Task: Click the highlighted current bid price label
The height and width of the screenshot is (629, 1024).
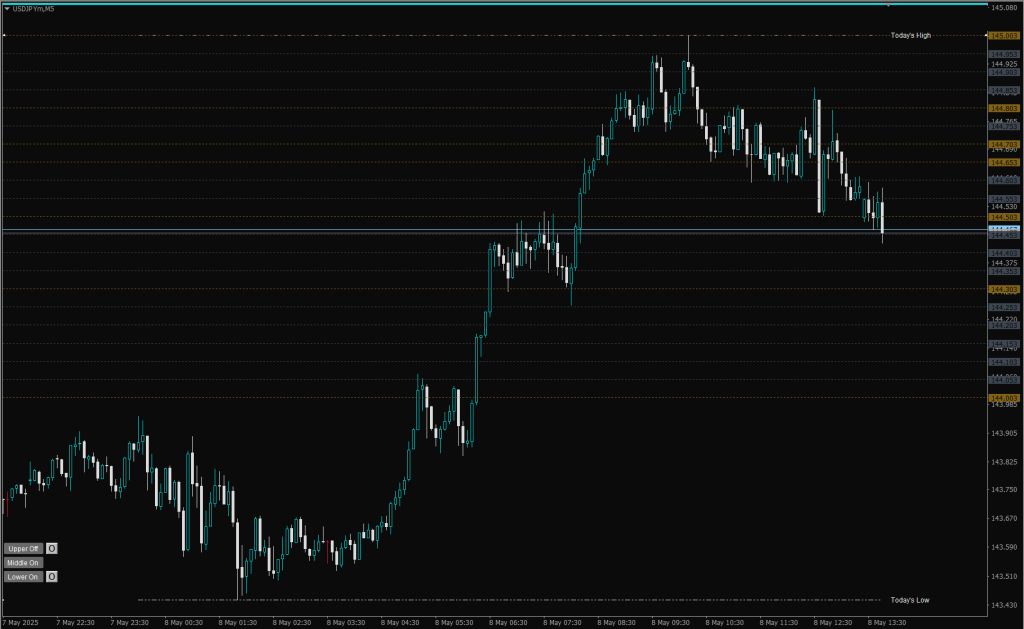Action: tap(1003, 230)
